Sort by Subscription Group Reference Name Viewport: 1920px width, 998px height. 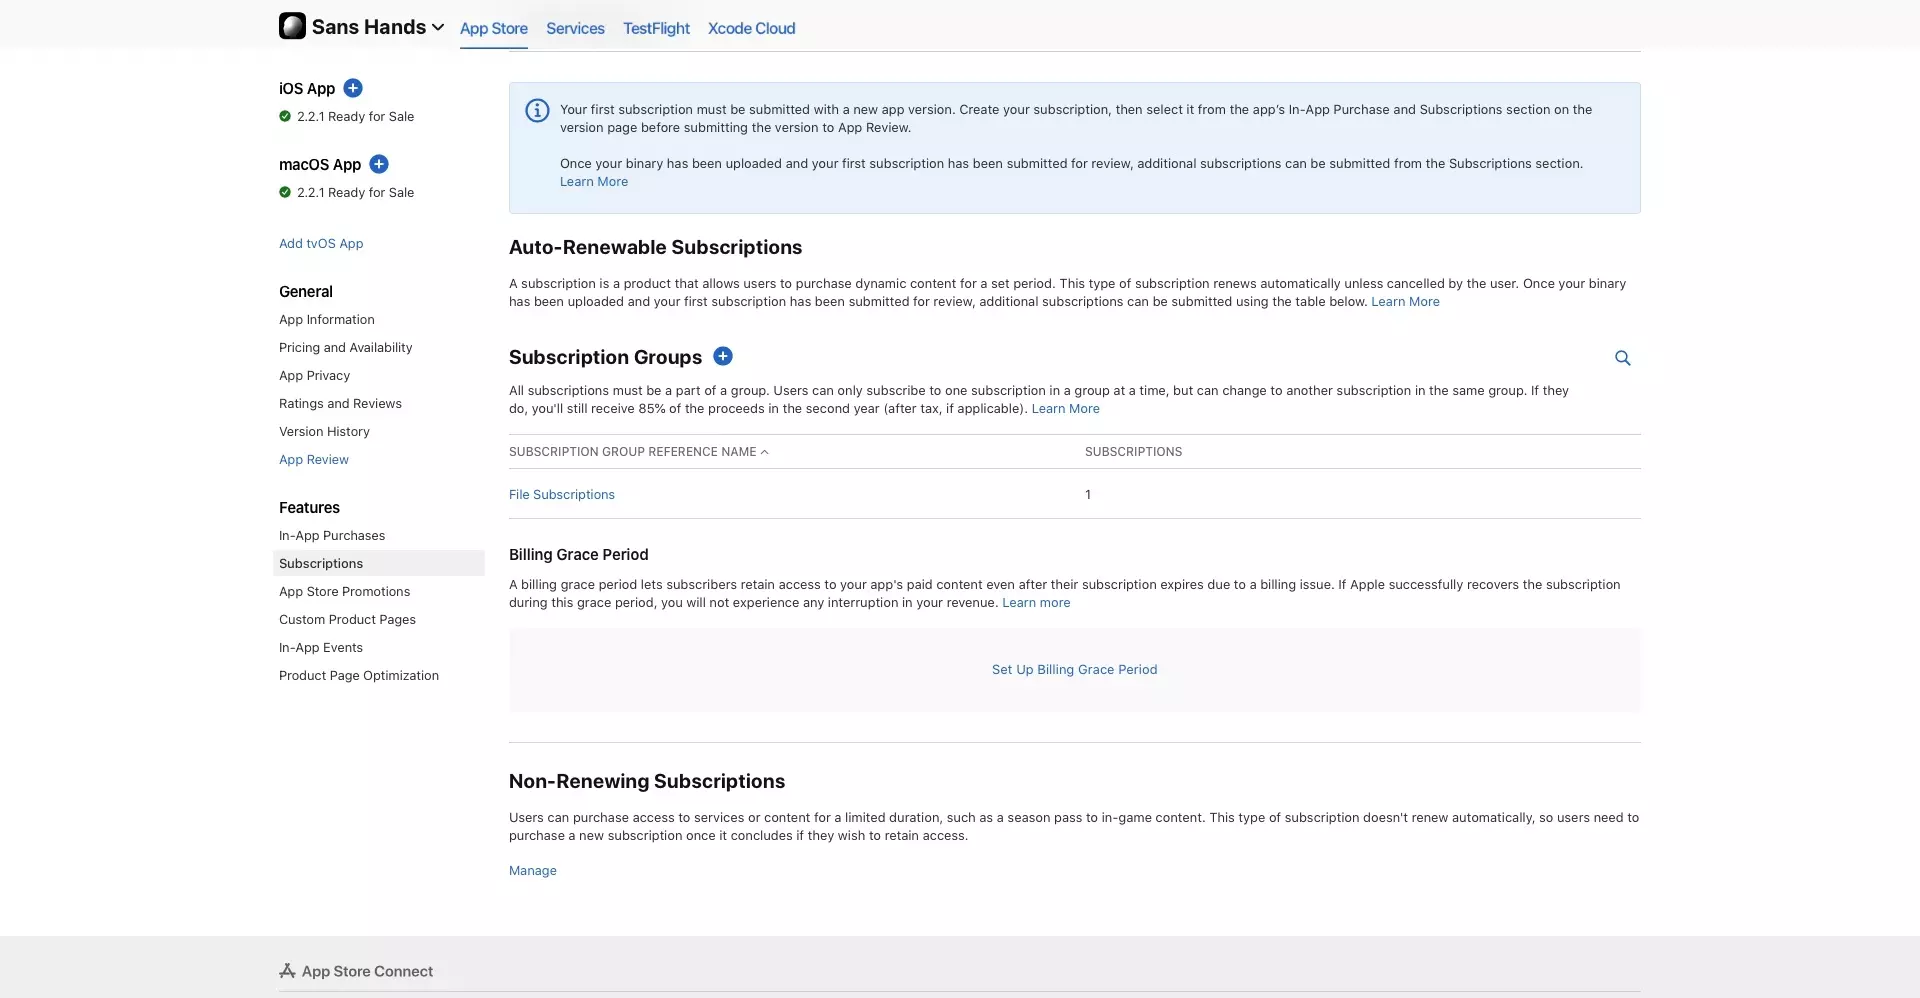click(638, 452)
